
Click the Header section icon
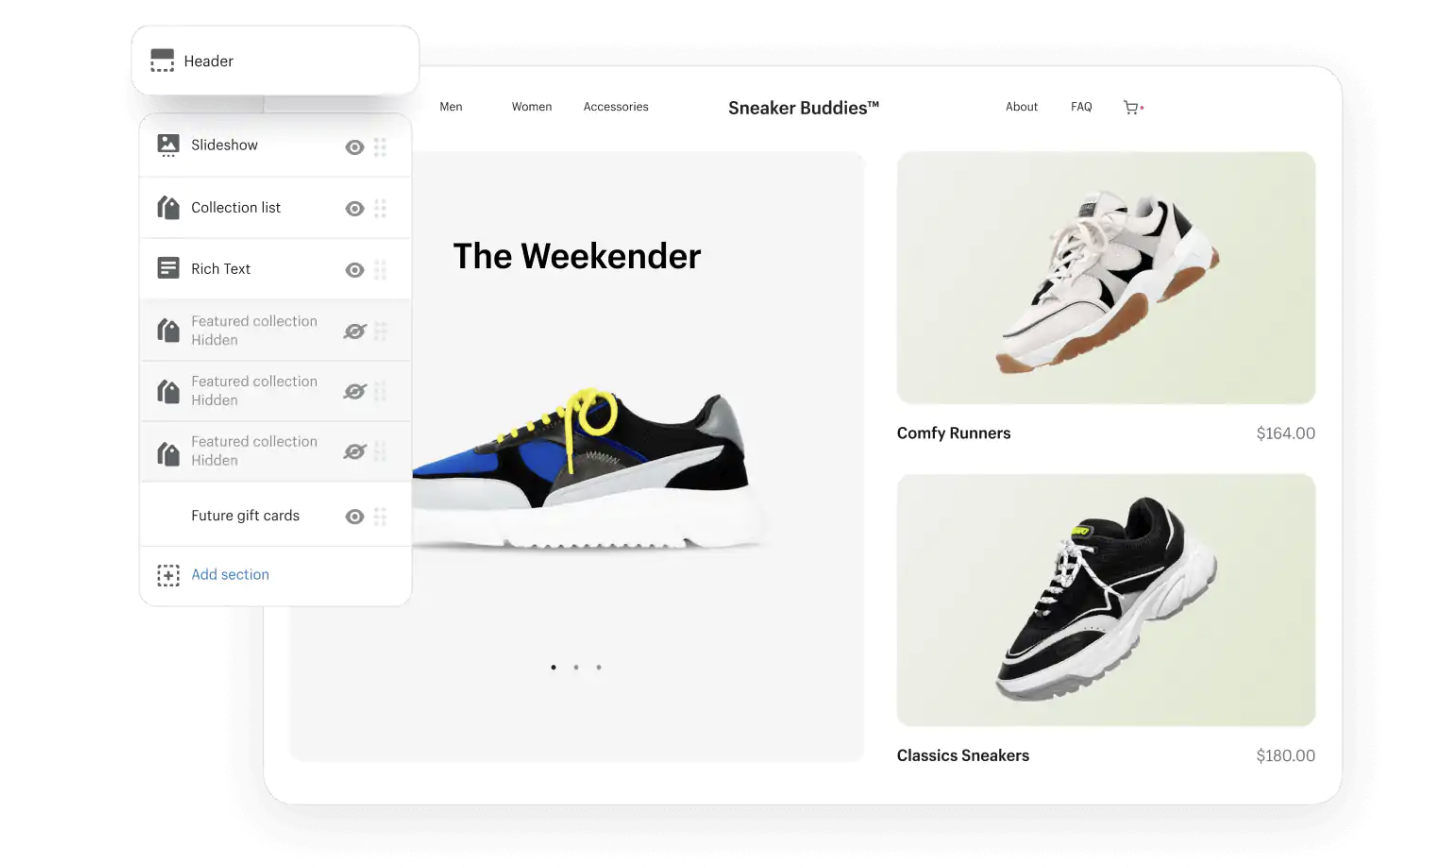pos(162,61)
